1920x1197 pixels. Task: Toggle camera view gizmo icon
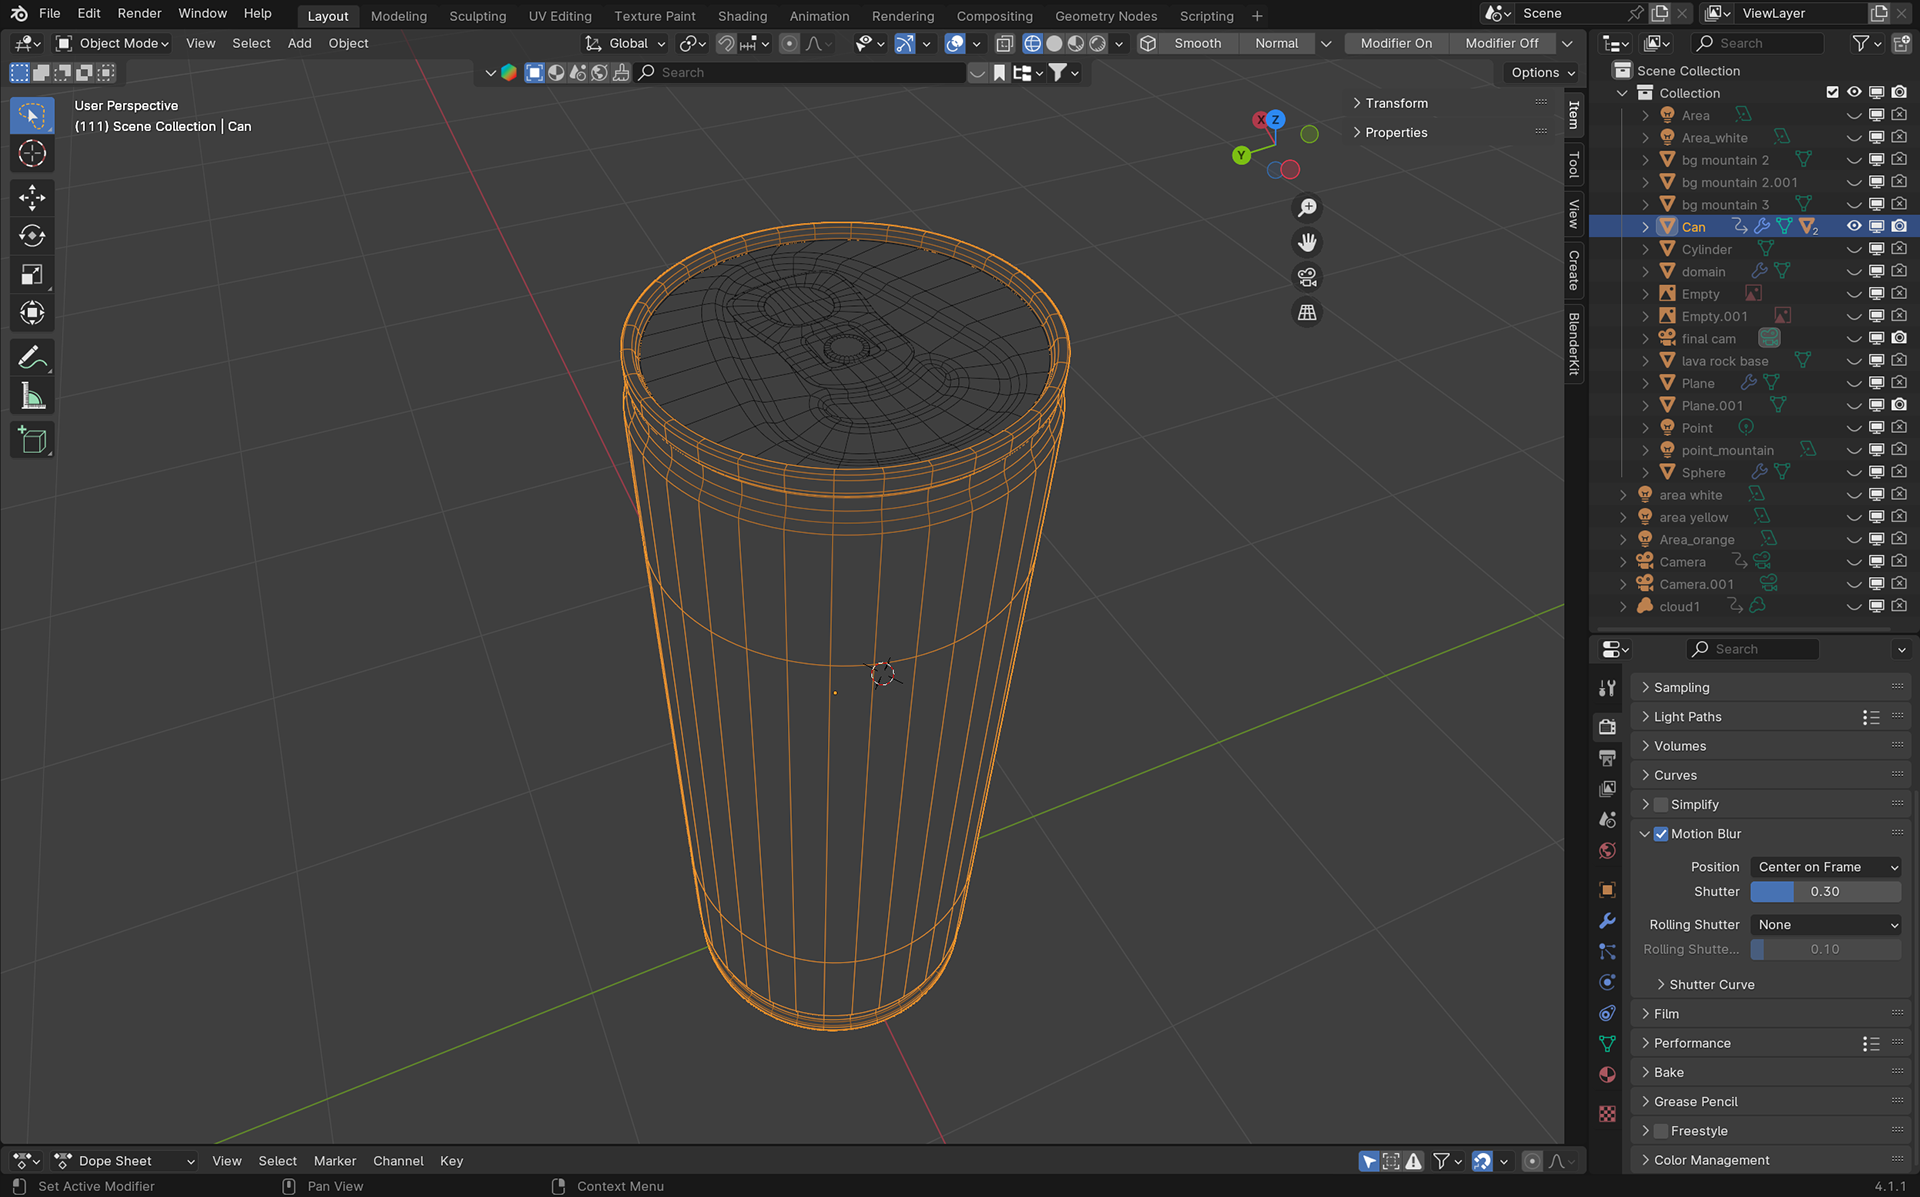click(x=1307, y=278)
